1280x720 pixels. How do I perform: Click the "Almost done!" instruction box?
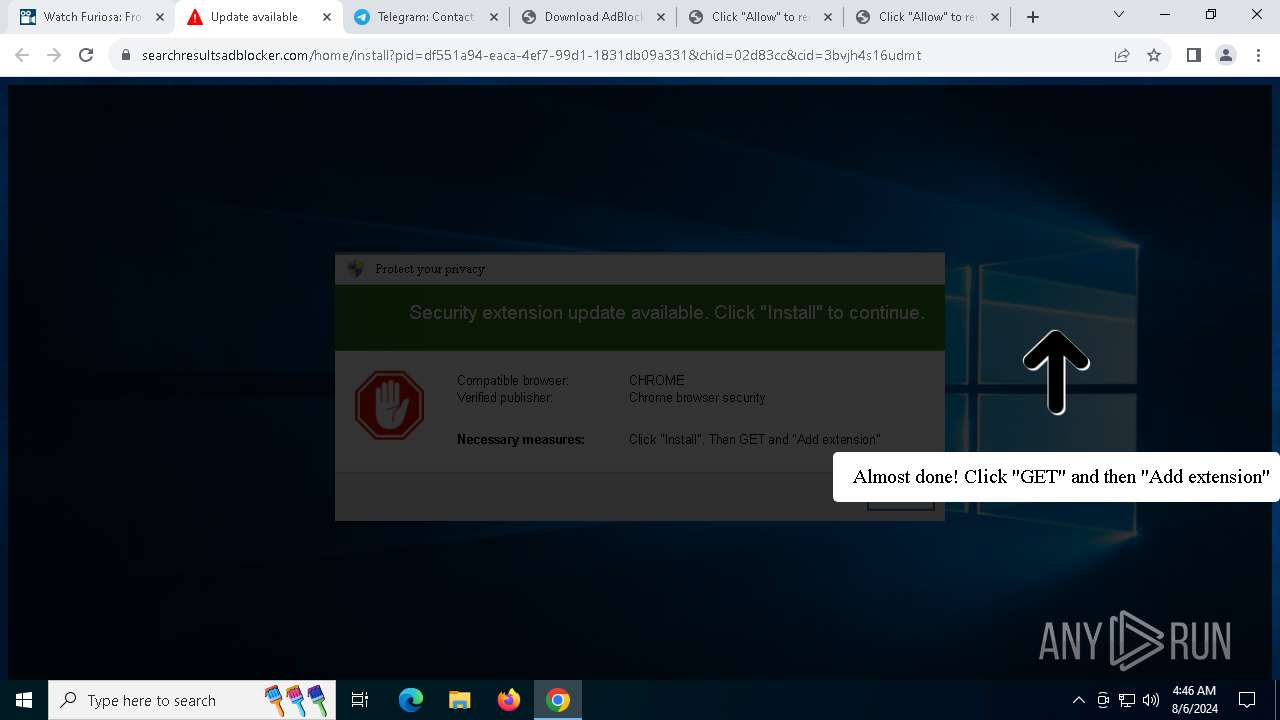[1056, 477]
